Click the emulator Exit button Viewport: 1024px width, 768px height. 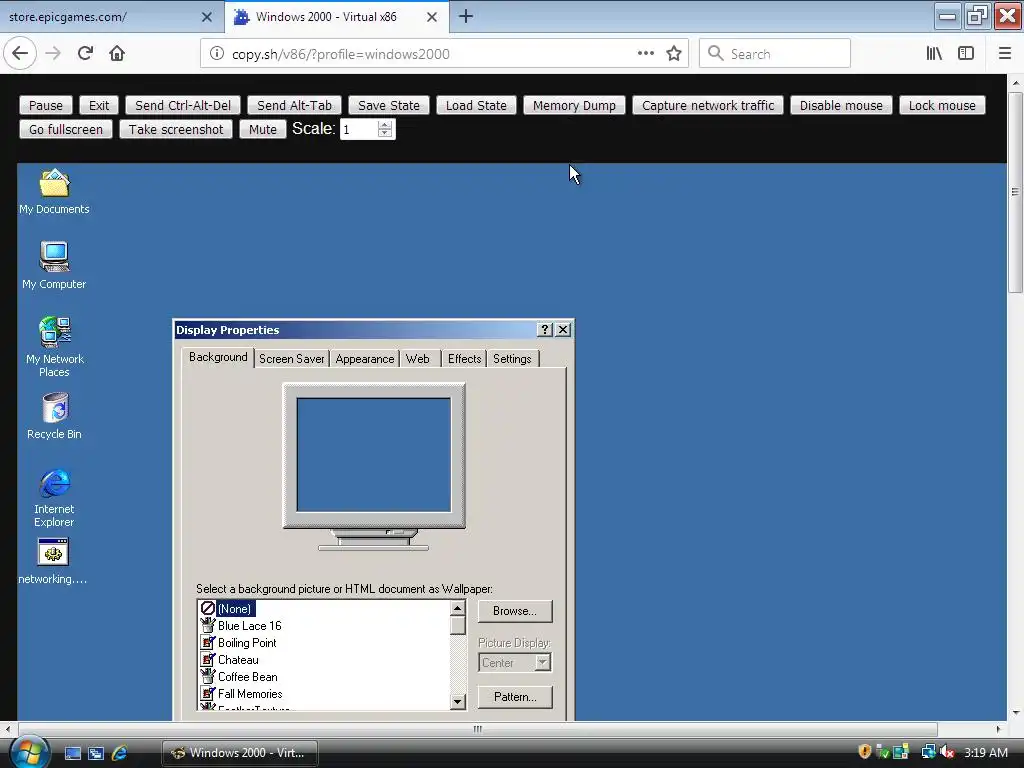coord(99,105)
